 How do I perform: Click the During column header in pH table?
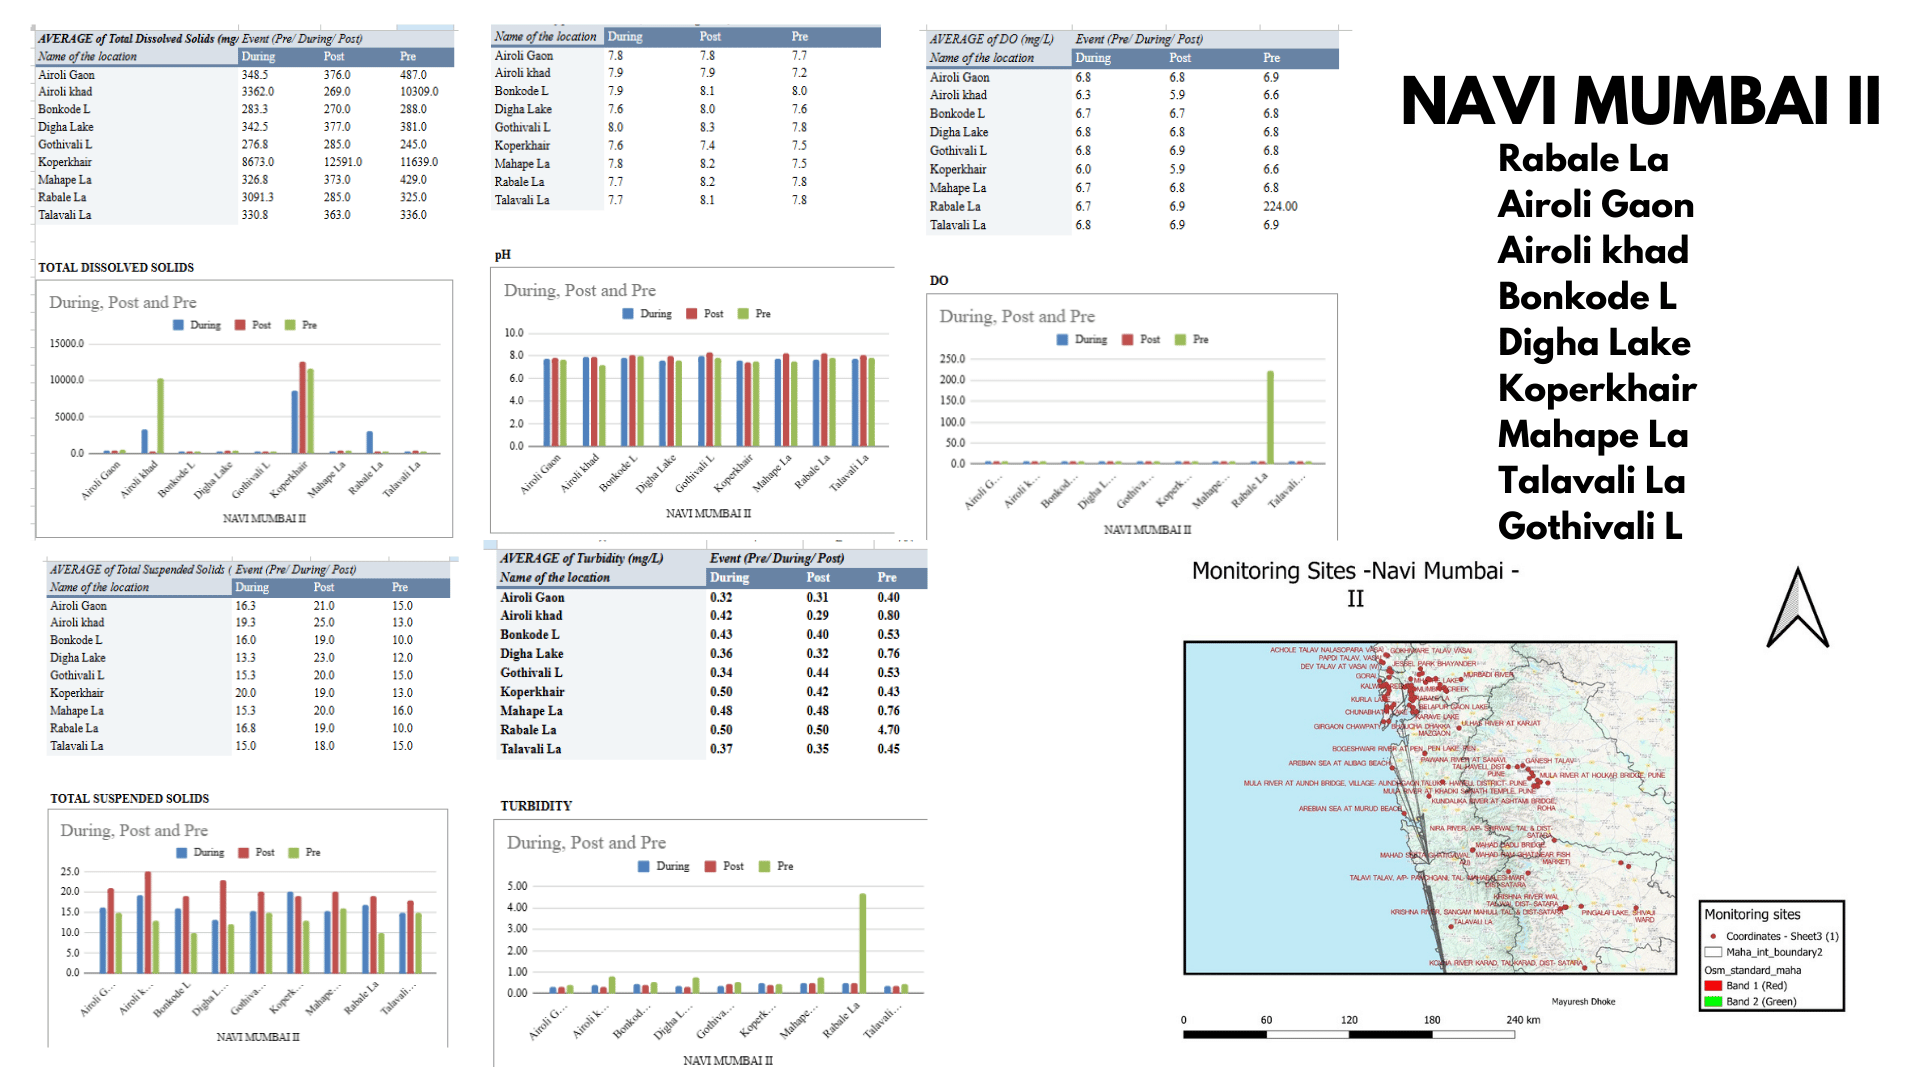tap(625, 37)
